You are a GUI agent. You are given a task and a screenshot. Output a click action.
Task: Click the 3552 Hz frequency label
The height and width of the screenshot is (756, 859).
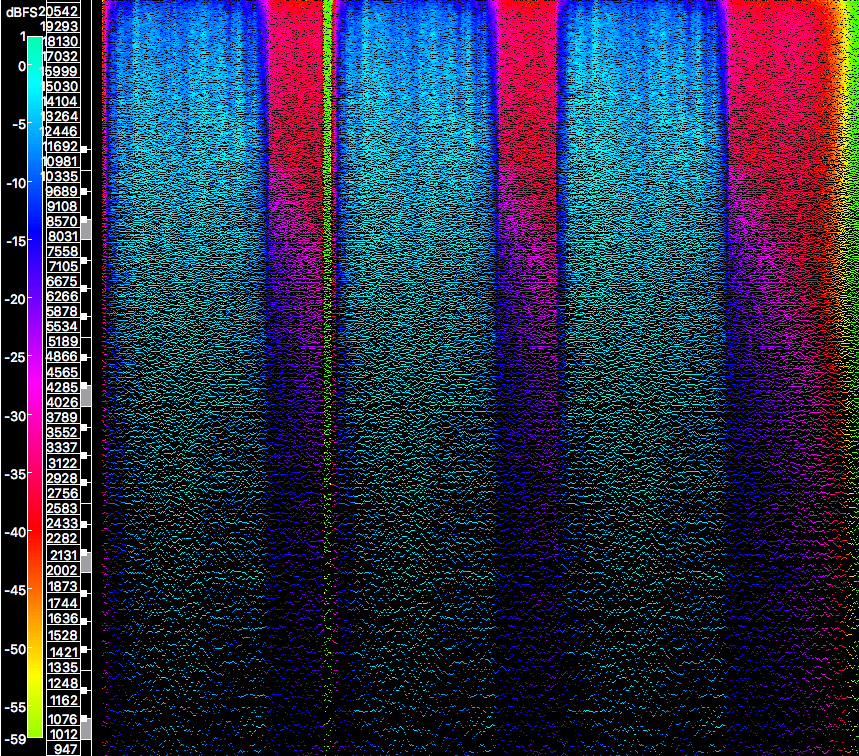(62, 432)
